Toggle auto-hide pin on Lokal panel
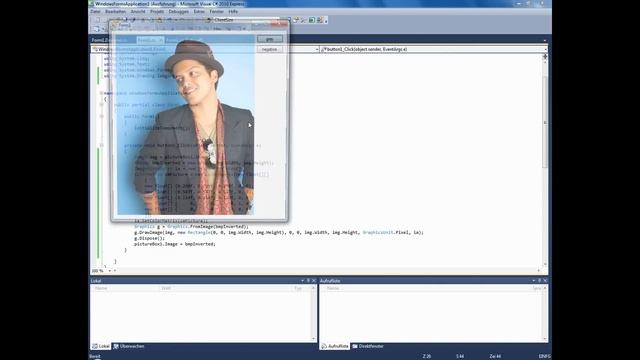This screenshot has height=360, width=640. [308, 280]
